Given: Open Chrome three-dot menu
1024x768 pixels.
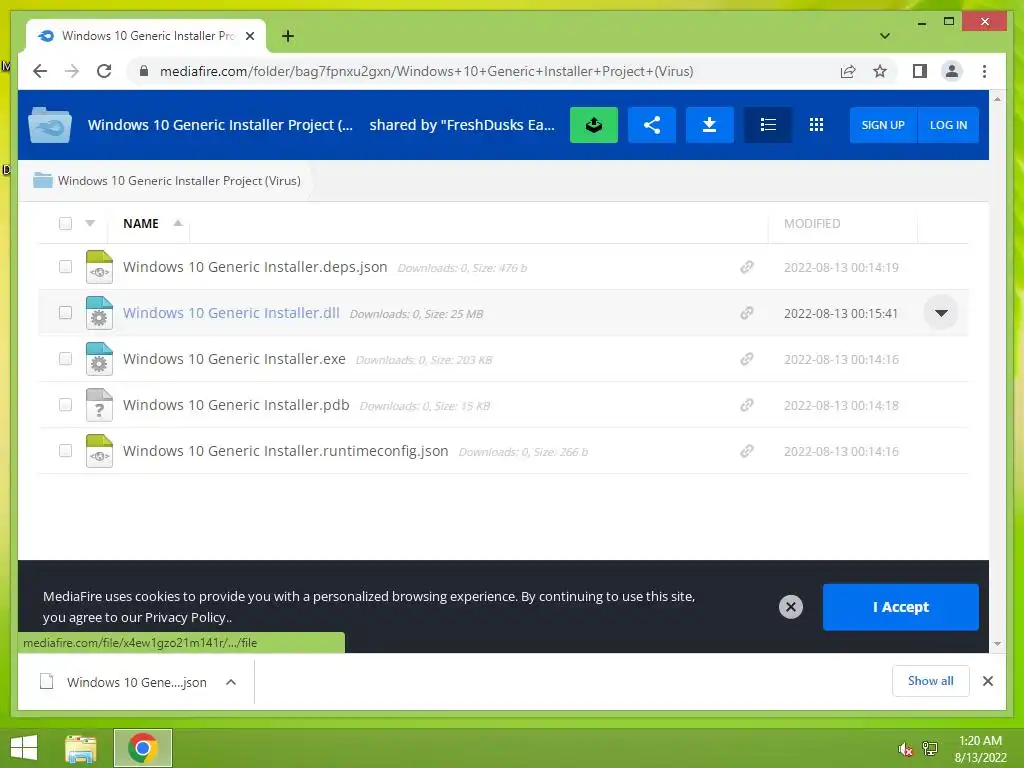Looking at the screenshot, I should 984,71.
